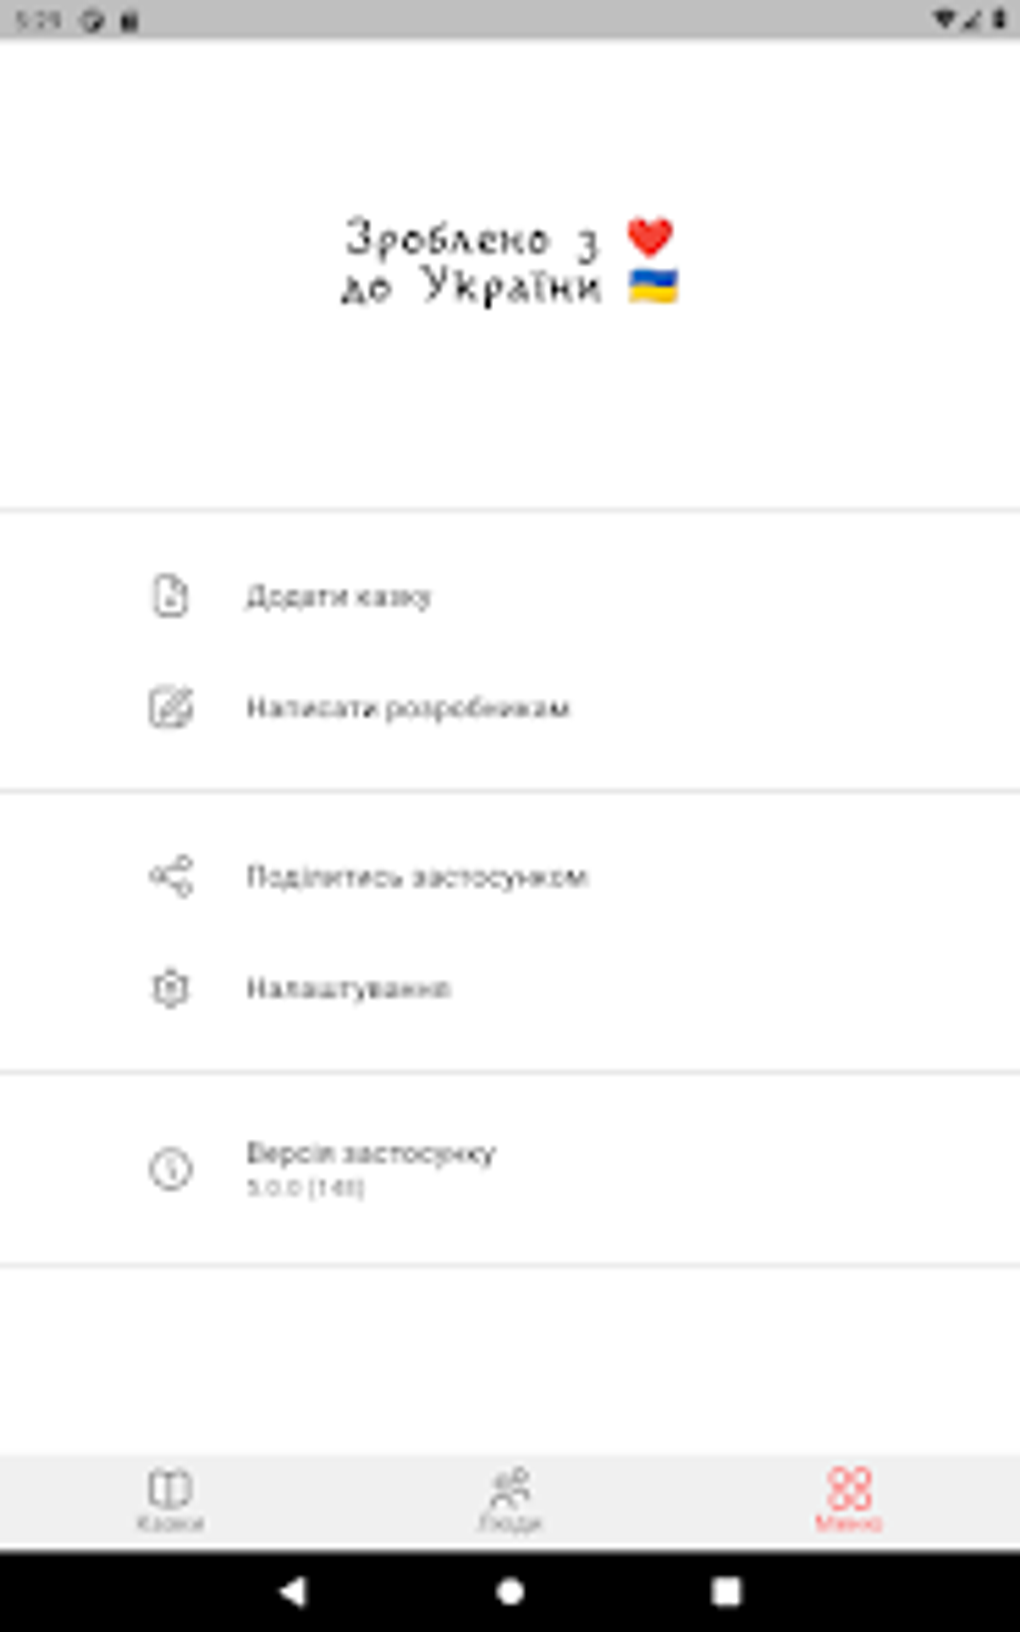
Task: Choose "Написати розробникам" label
Action: coord(408,708)
